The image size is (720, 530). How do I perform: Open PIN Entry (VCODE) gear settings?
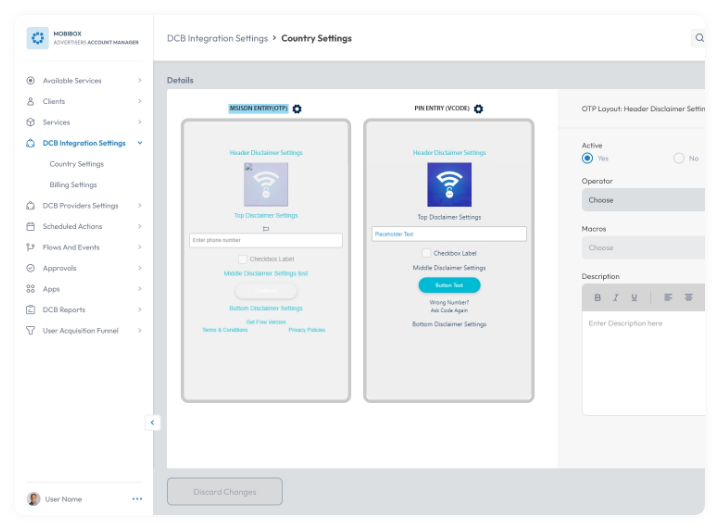478,109
